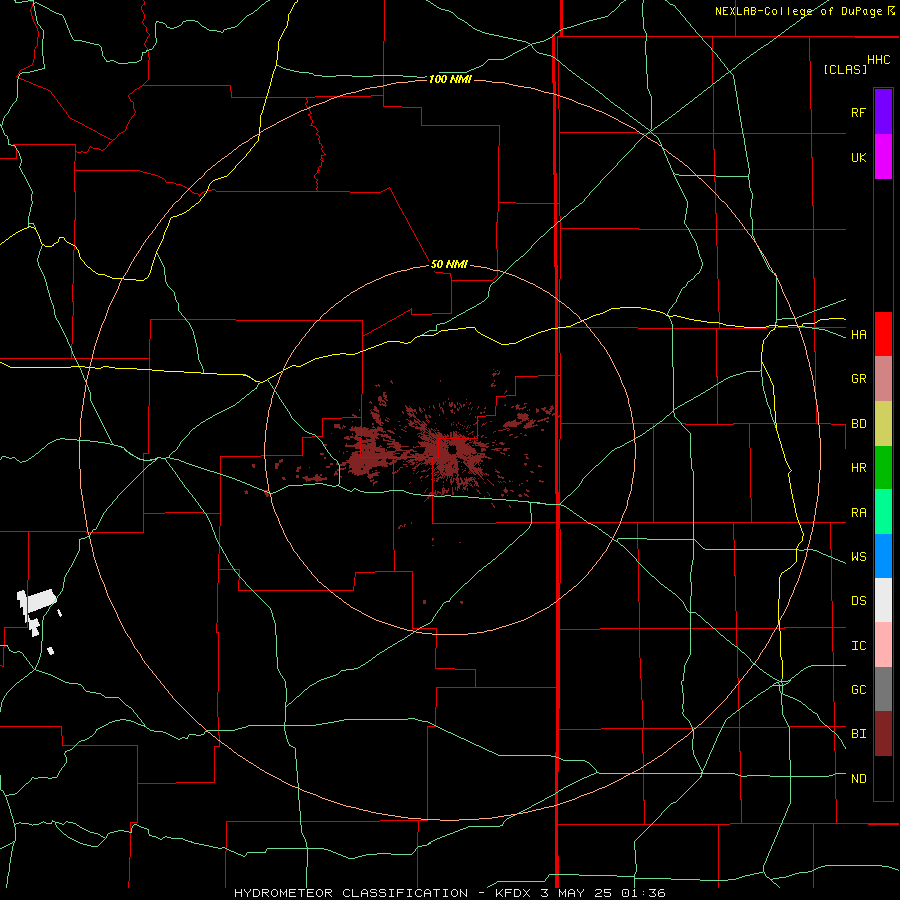The height and width of the screenshot is (900, 900).
Task: Click the RF purple legend swatch
Action: [x=883, y=112]
